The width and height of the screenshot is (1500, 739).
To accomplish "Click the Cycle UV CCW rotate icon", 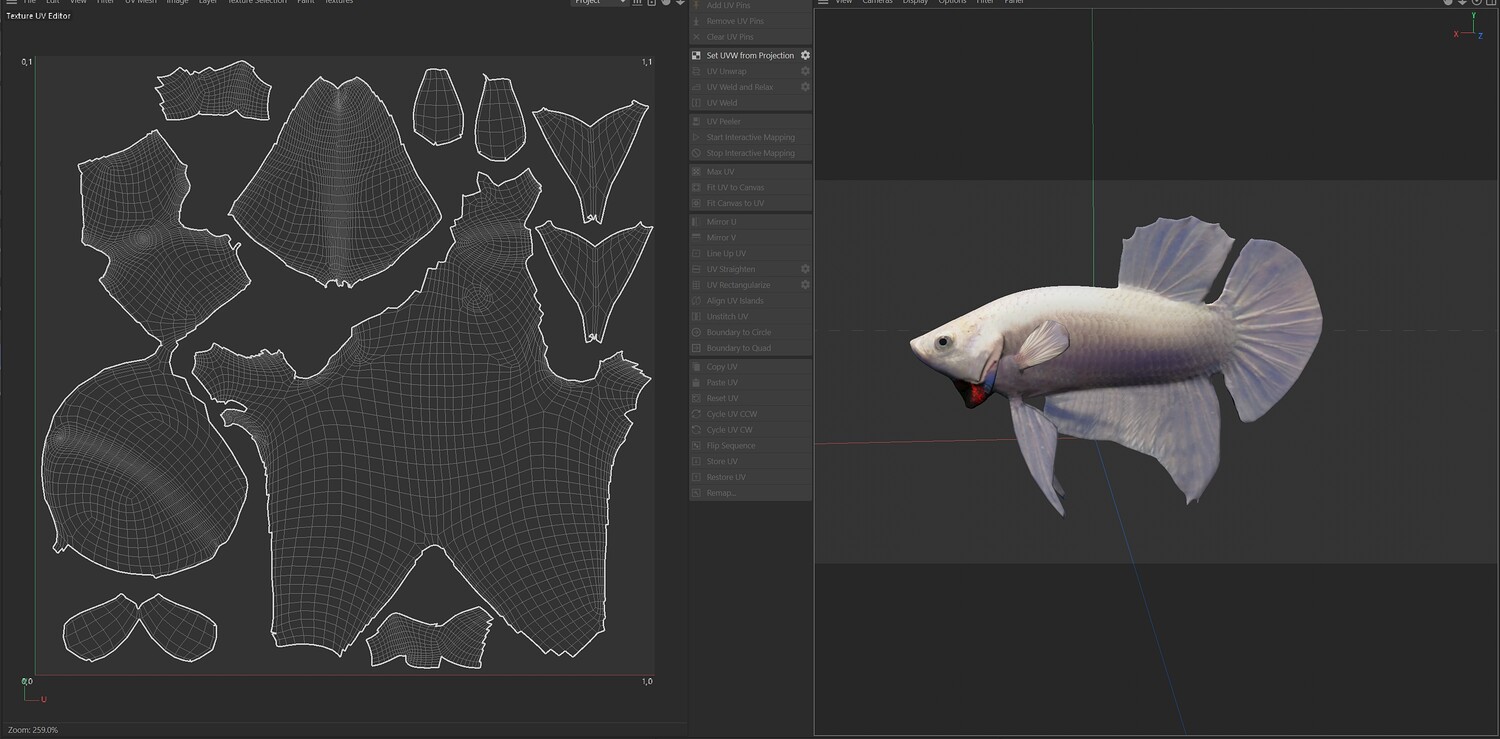I will (x=696, y=414).
